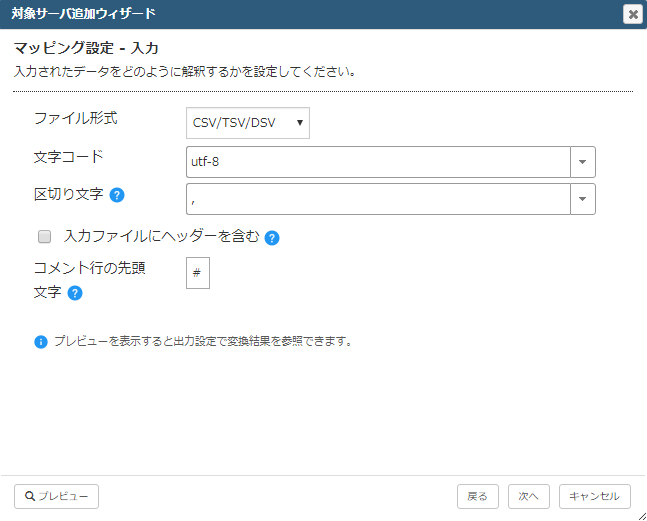Expand the 区切り文字 dropdown arrow
The width and height of the screenshot is (647, 521).
tap(583, 199)
